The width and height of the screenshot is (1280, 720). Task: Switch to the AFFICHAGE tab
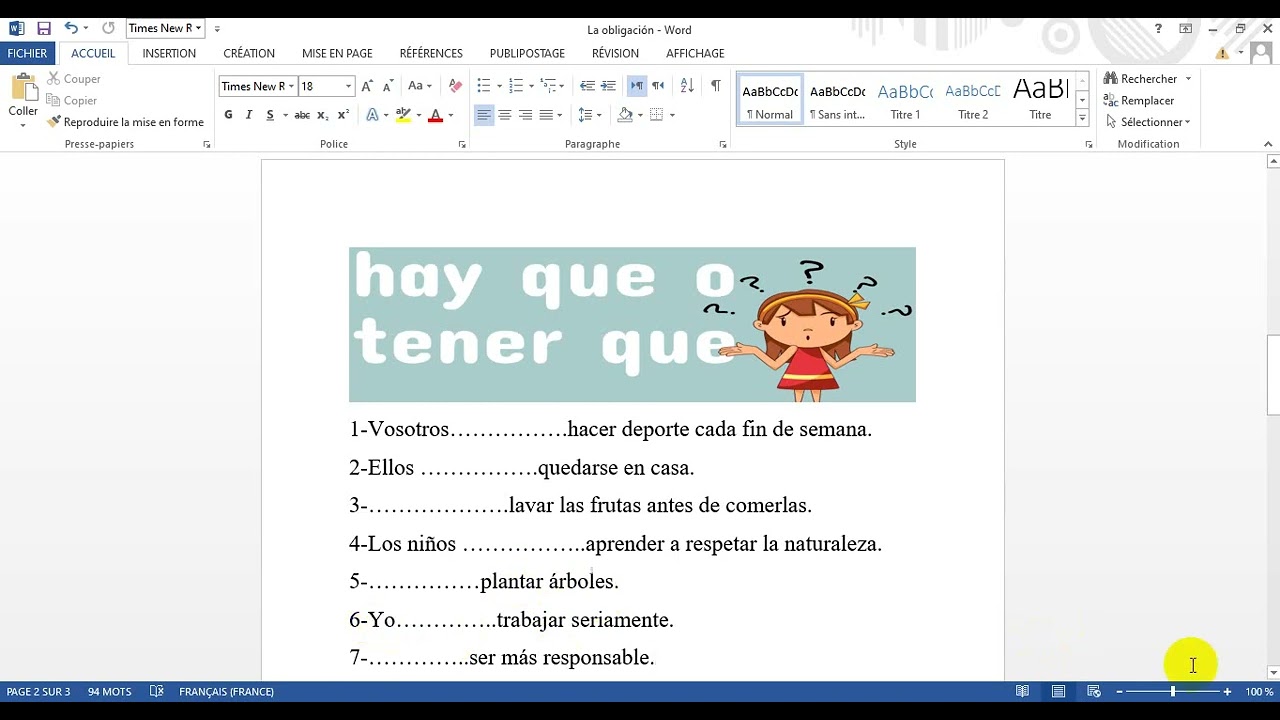[x=695, y=53]
